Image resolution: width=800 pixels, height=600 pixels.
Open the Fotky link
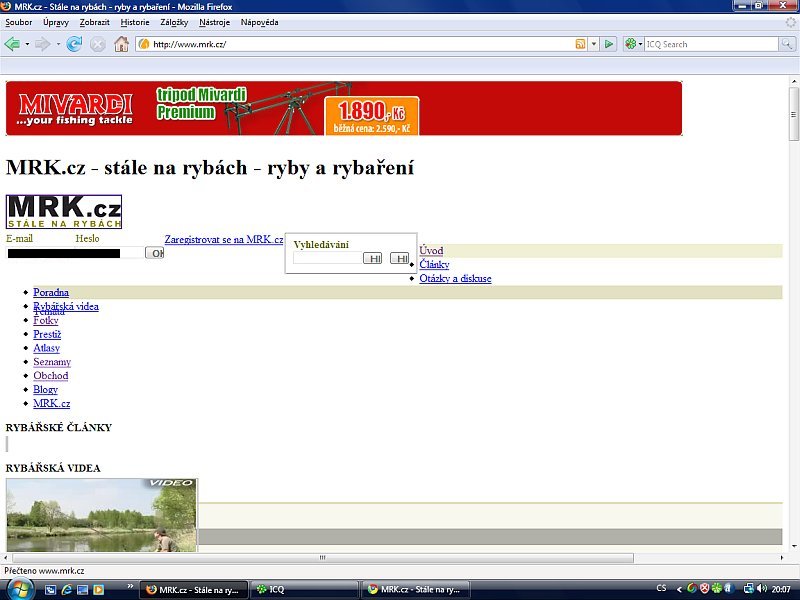[46, 320]
